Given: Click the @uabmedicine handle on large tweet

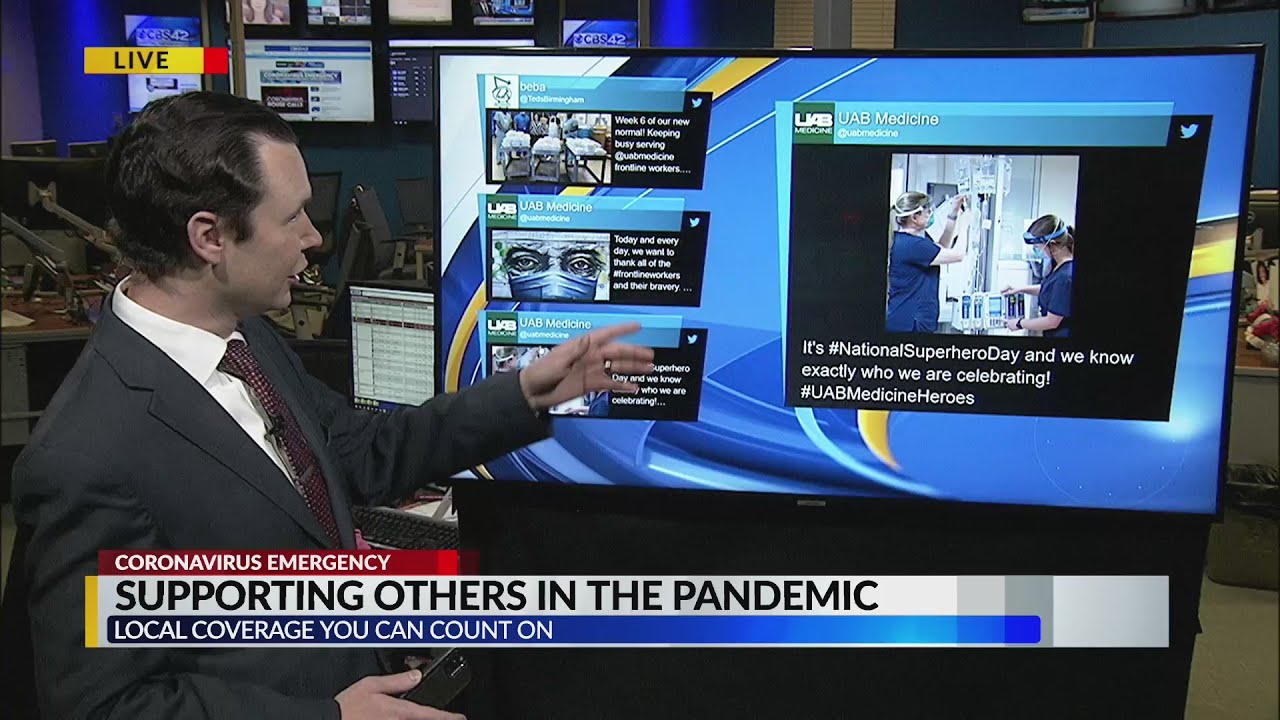Looking at the screenshot, I should click(x=867, y=133).
